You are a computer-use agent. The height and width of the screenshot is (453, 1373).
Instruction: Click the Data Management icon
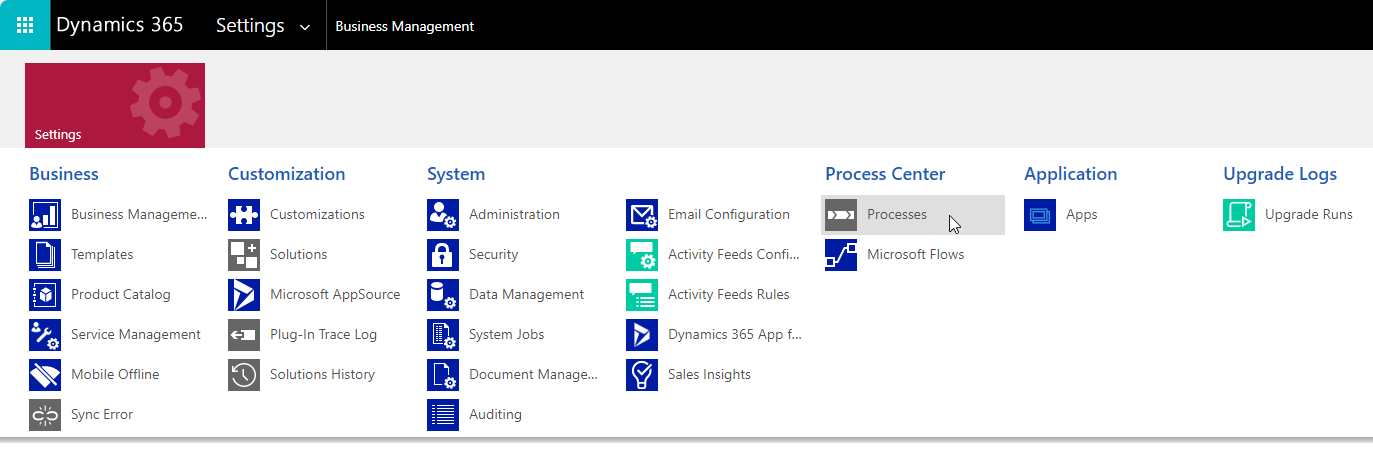(443, 295)
